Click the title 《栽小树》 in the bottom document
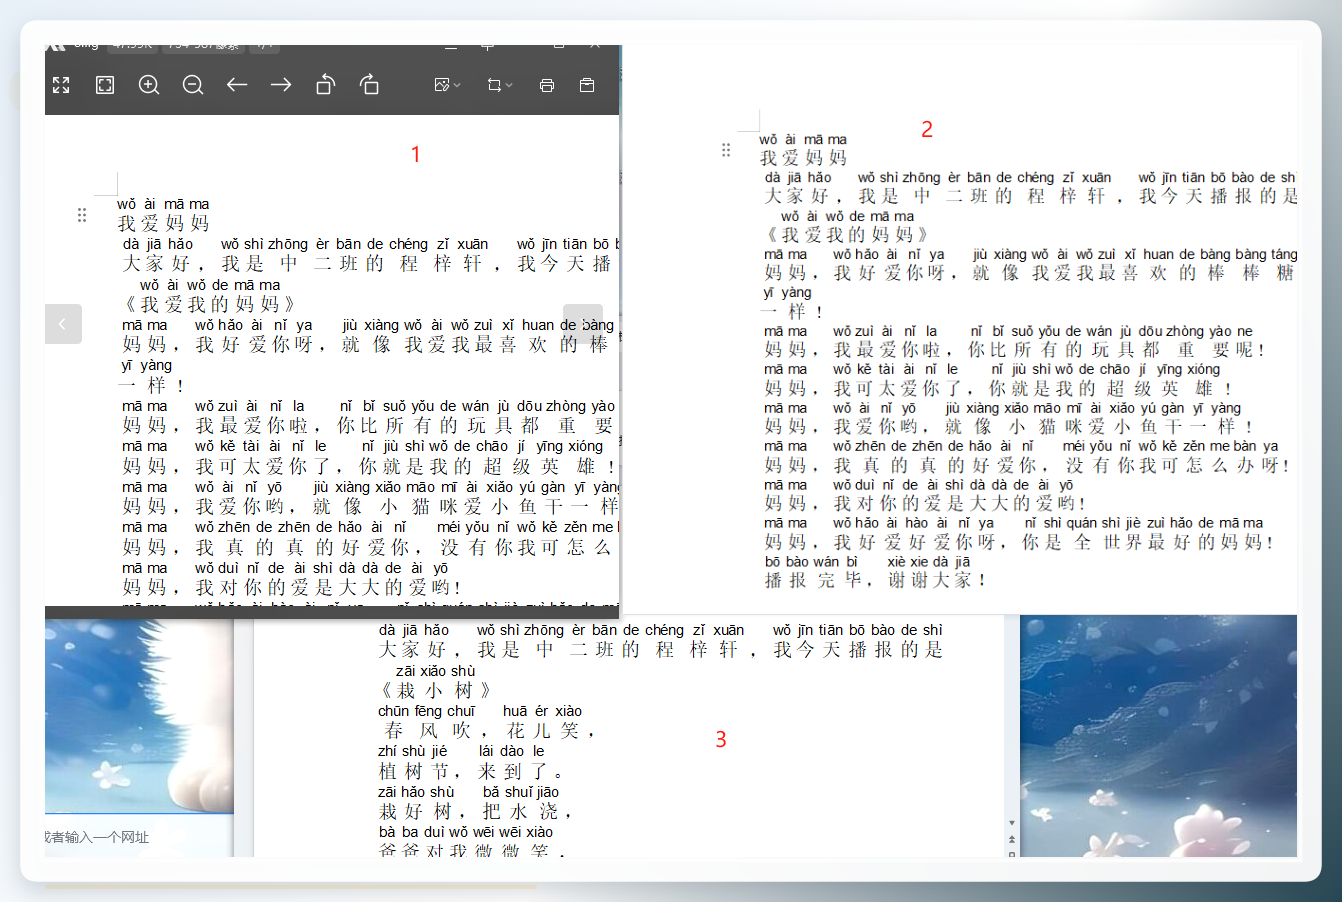 pyautogui.click(x=435, y=690)
